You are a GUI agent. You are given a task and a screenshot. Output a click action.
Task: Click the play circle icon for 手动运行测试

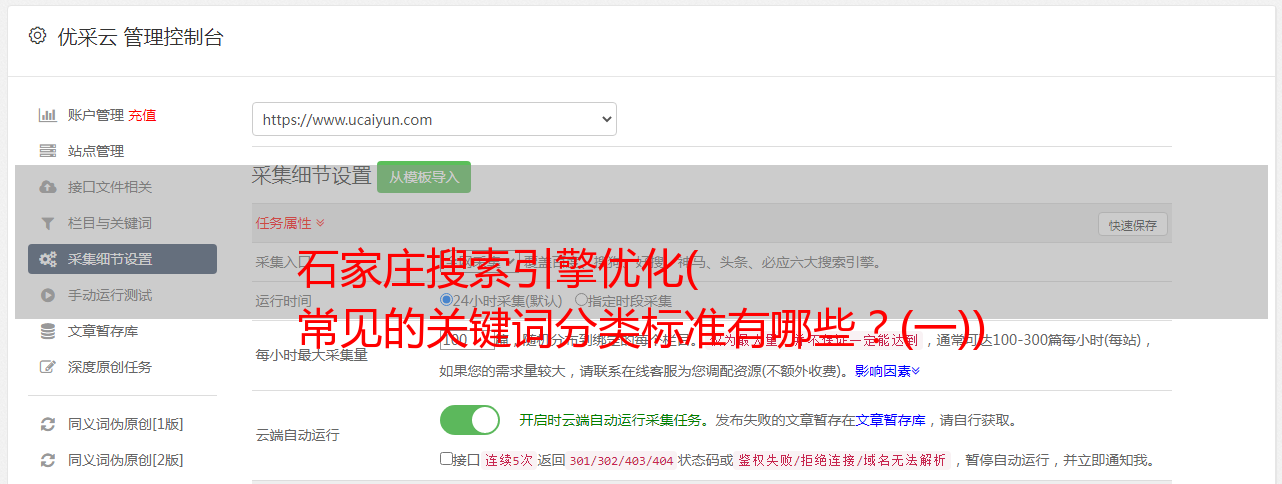tap(47, 295)
